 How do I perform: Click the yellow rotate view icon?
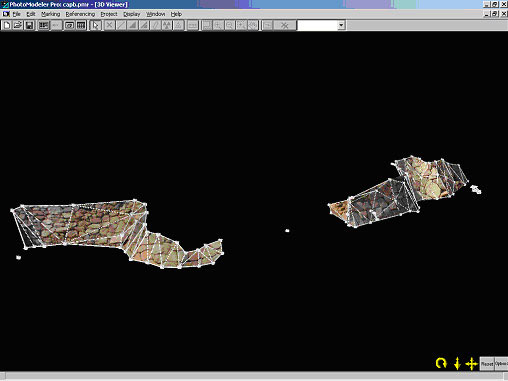[x=441, y=363]
